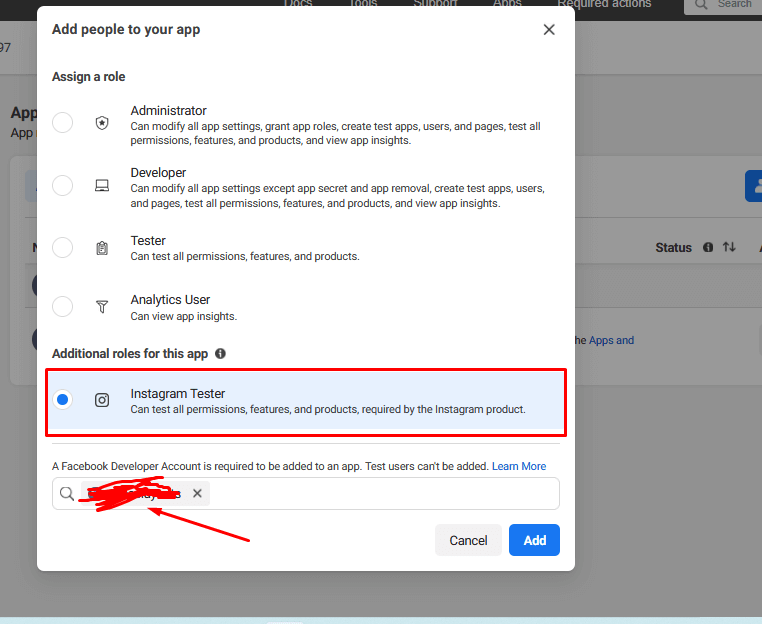Viewport: 762px width, 624px height.
Task: Click inside the user search input field
Action: pyautogui.click(x=380, y=494)
